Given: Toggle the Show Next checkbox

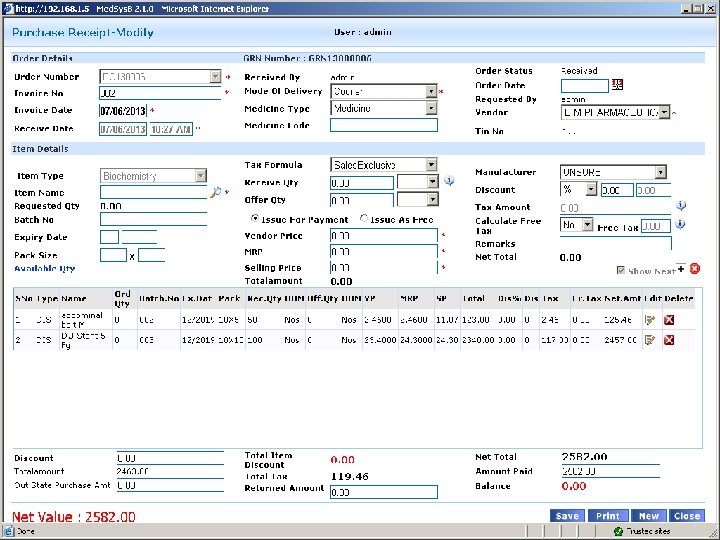Looking at the screenshot, I should [x=622, y=270].
